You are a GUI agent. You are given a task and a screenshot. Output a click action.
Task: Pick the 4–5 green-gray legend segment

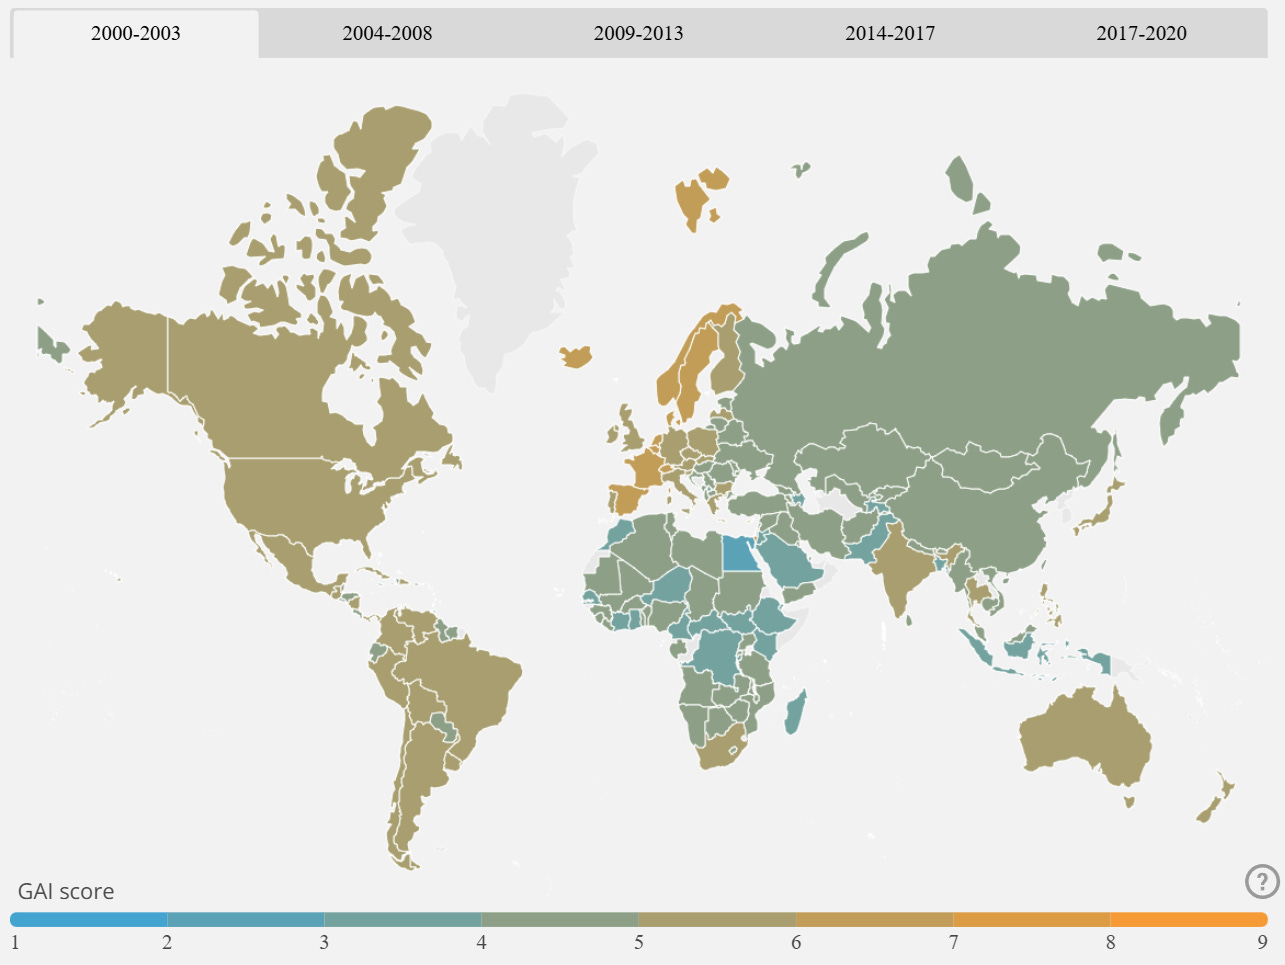[560, 919]
